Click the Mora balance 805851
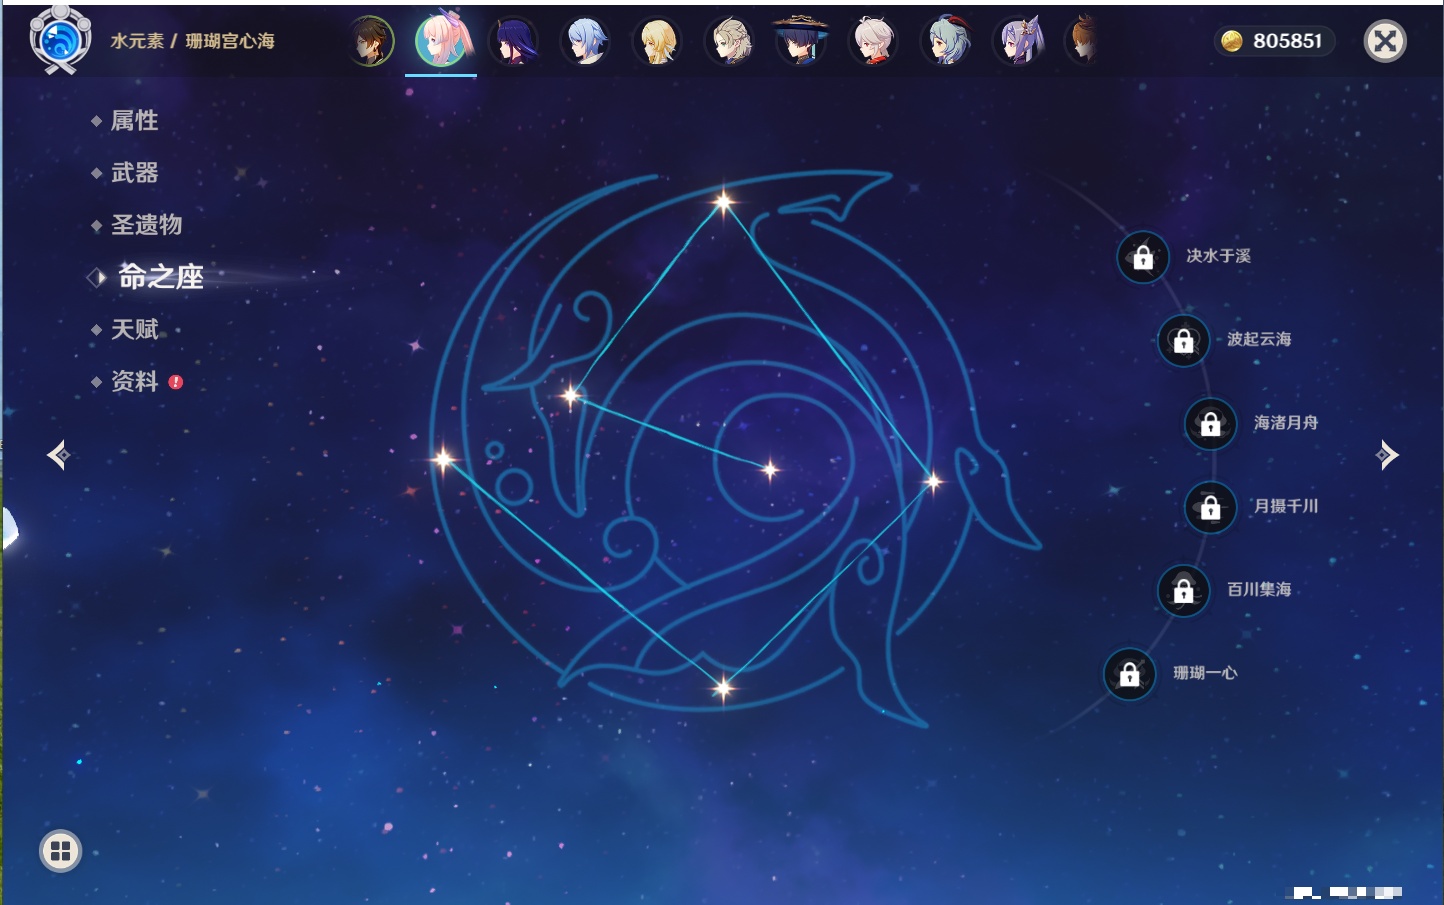This screenshot has width=1444, height=905. [x=1287, y=41]
